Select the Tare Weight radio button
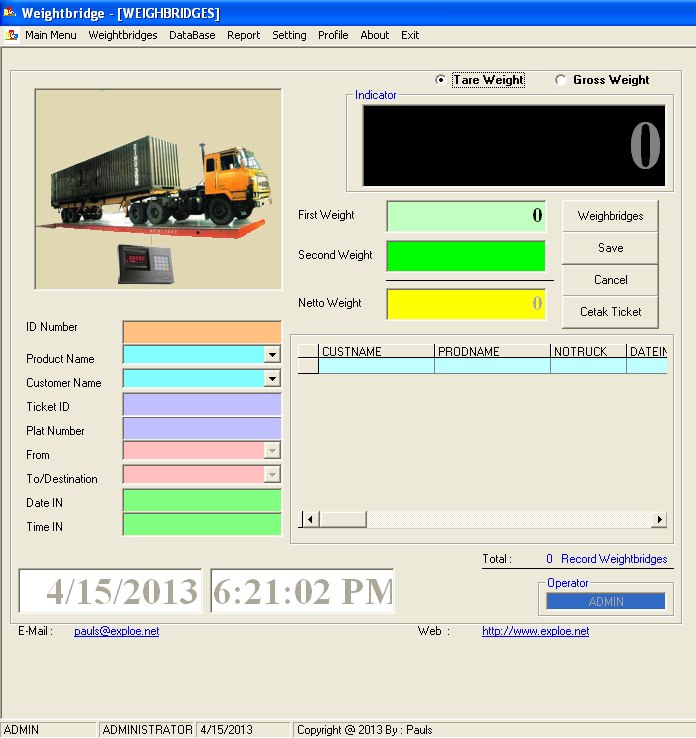Screen dimensions: 696x738 pyautogui.click(x=441, y=80)
